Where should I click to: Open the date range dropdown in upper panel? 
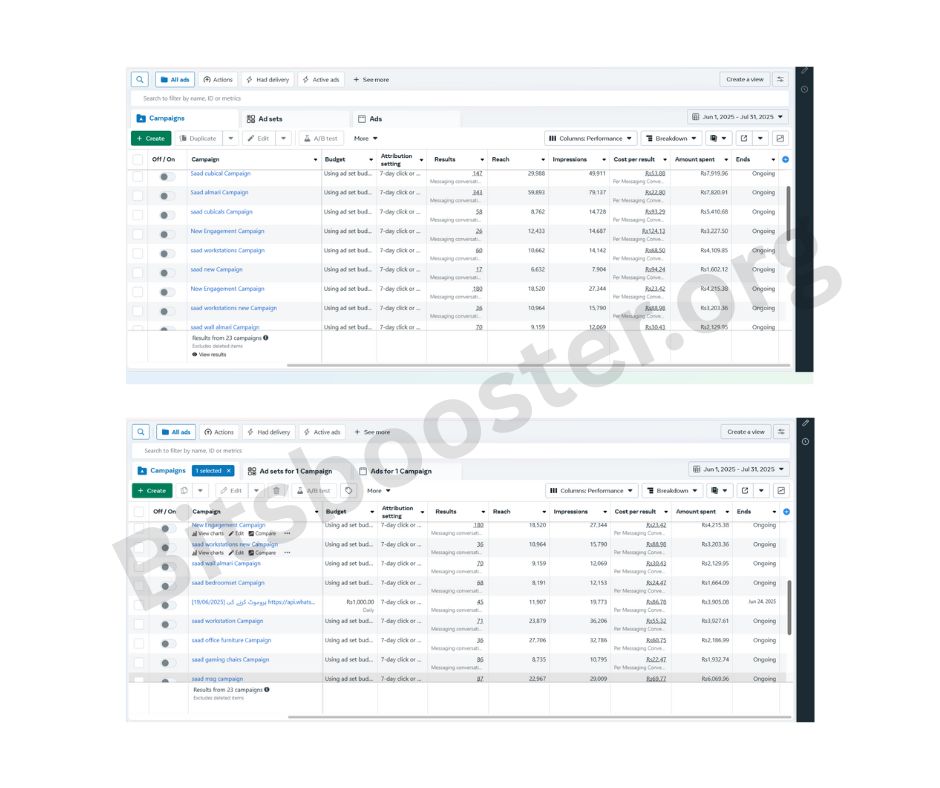point(738,117)
